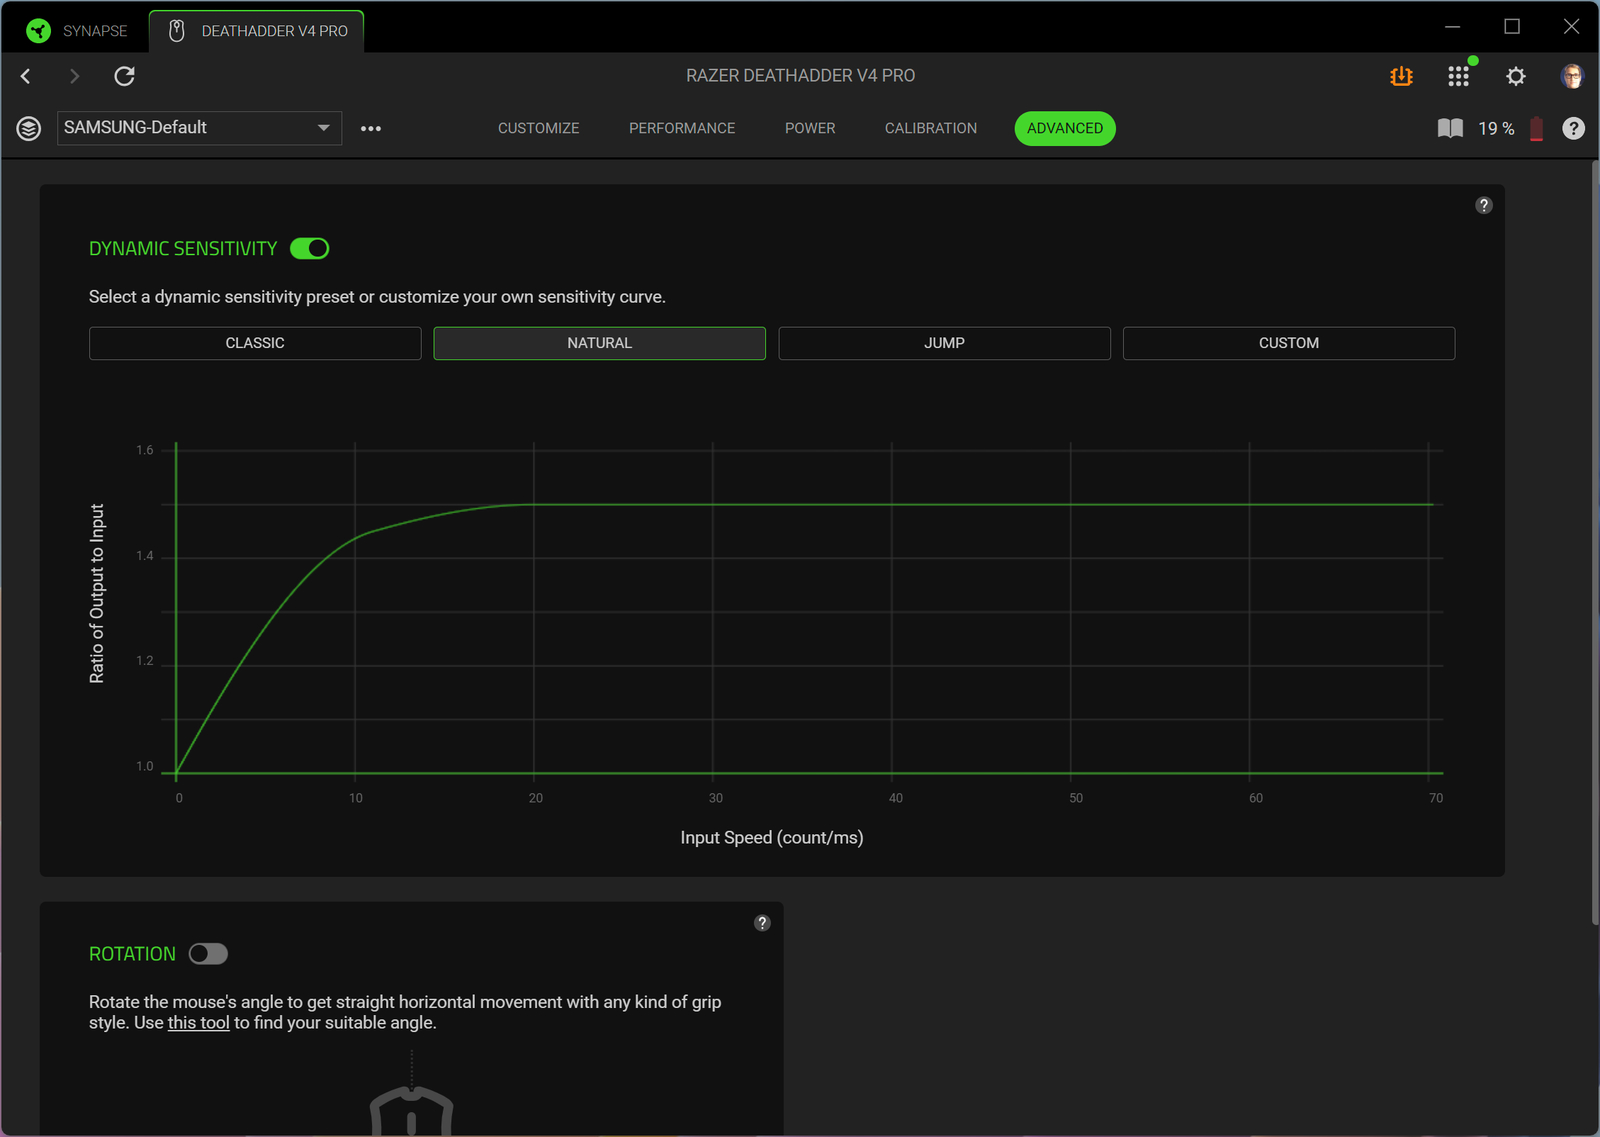Open the user guide book icon

[x=1450, y=128]
